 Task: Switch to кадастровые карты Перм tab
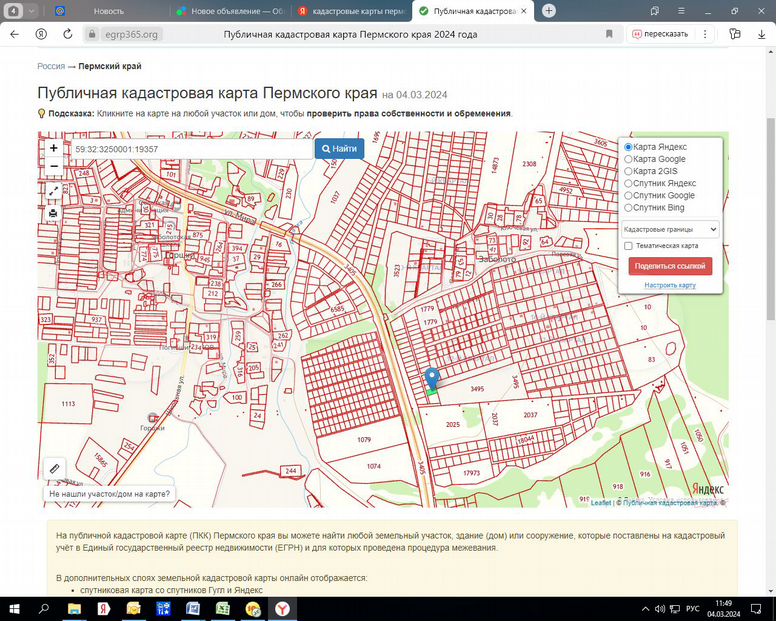(350, 10)
